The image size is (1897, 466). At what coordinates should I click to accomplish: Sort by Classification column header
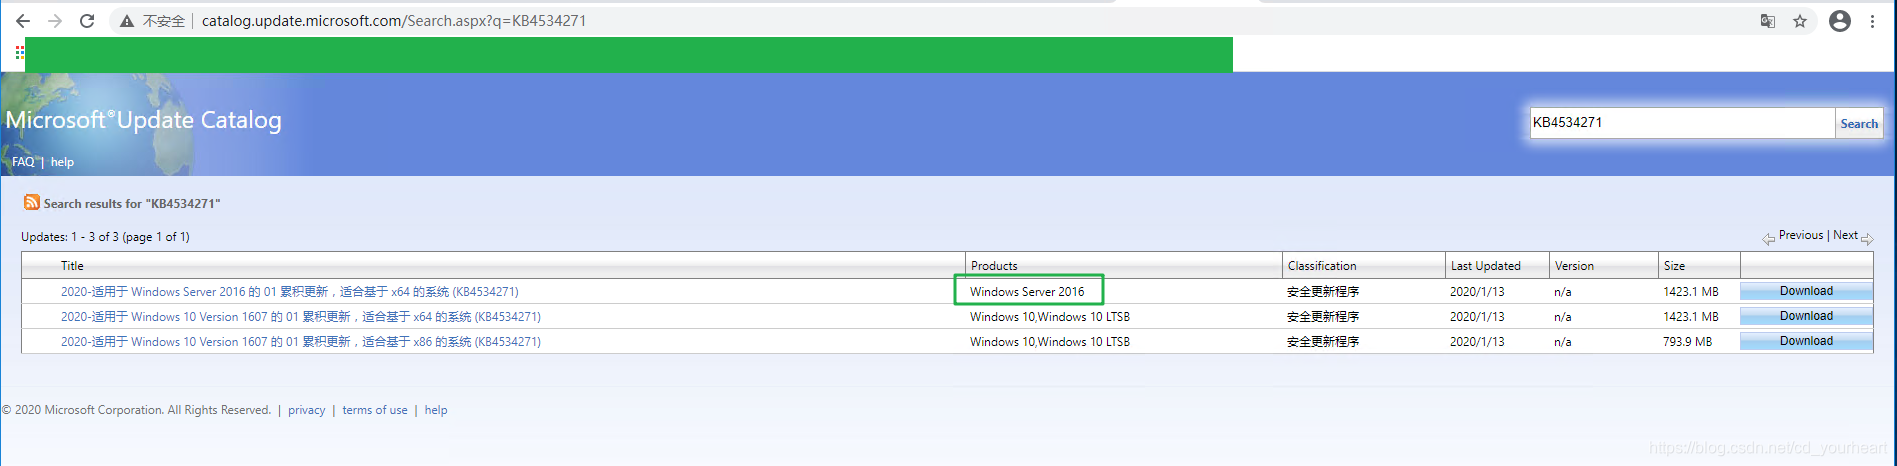click(x=1322, y=266)
